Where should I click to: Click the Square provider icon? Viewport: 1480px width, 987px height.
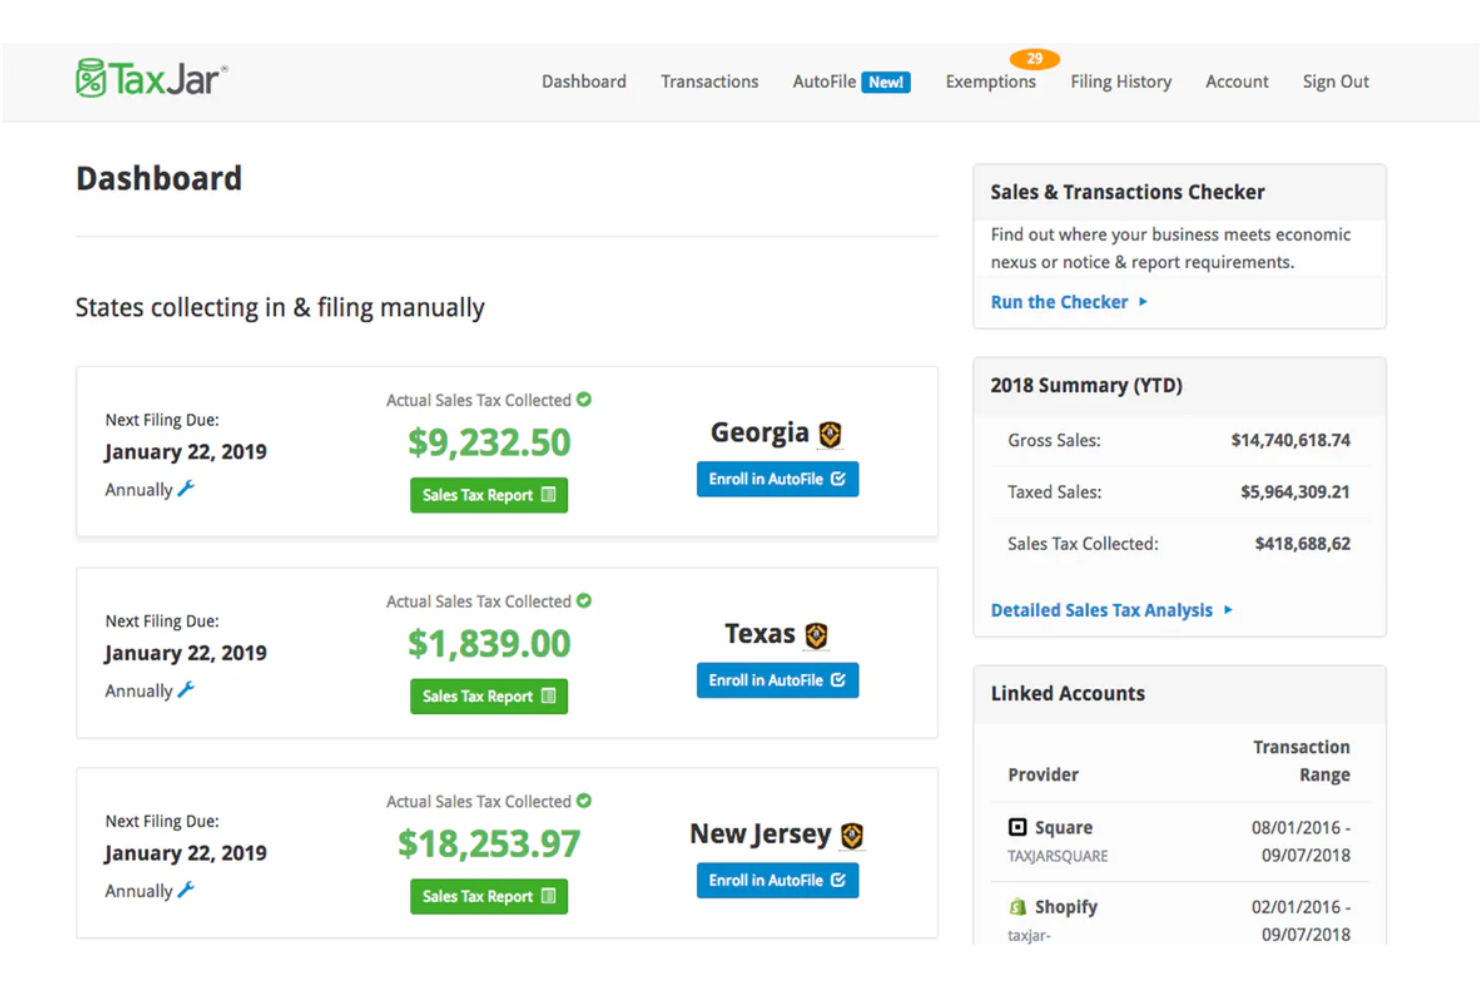point(1016,826)
